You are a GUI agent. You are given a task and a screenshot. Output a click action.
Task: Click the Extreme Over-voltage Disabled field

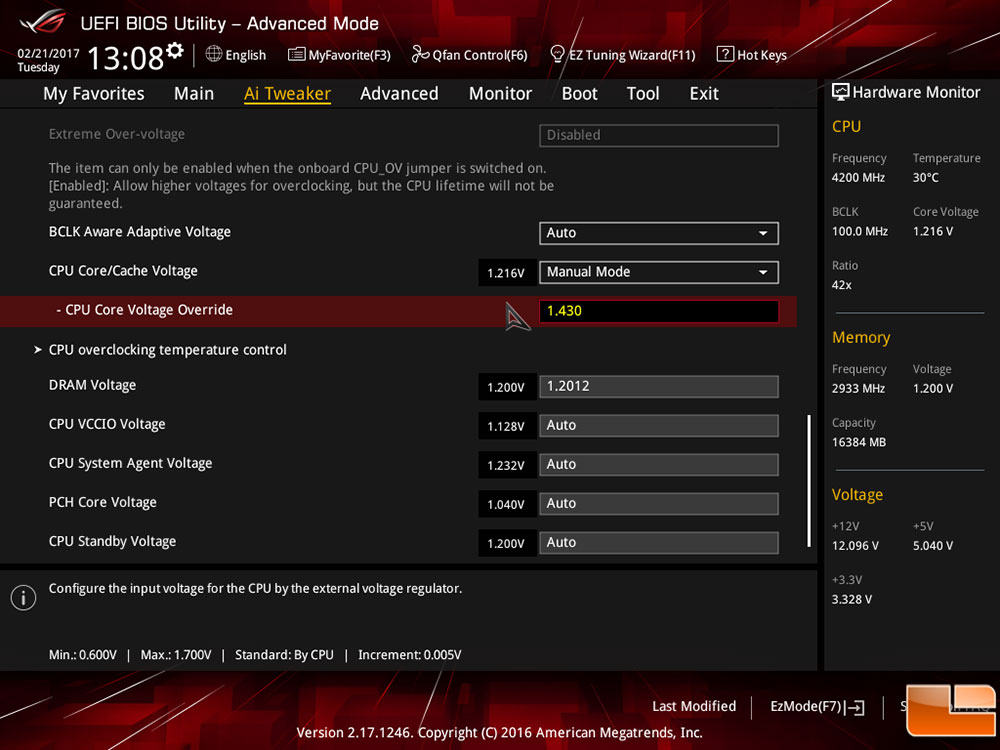pos(659,135)
